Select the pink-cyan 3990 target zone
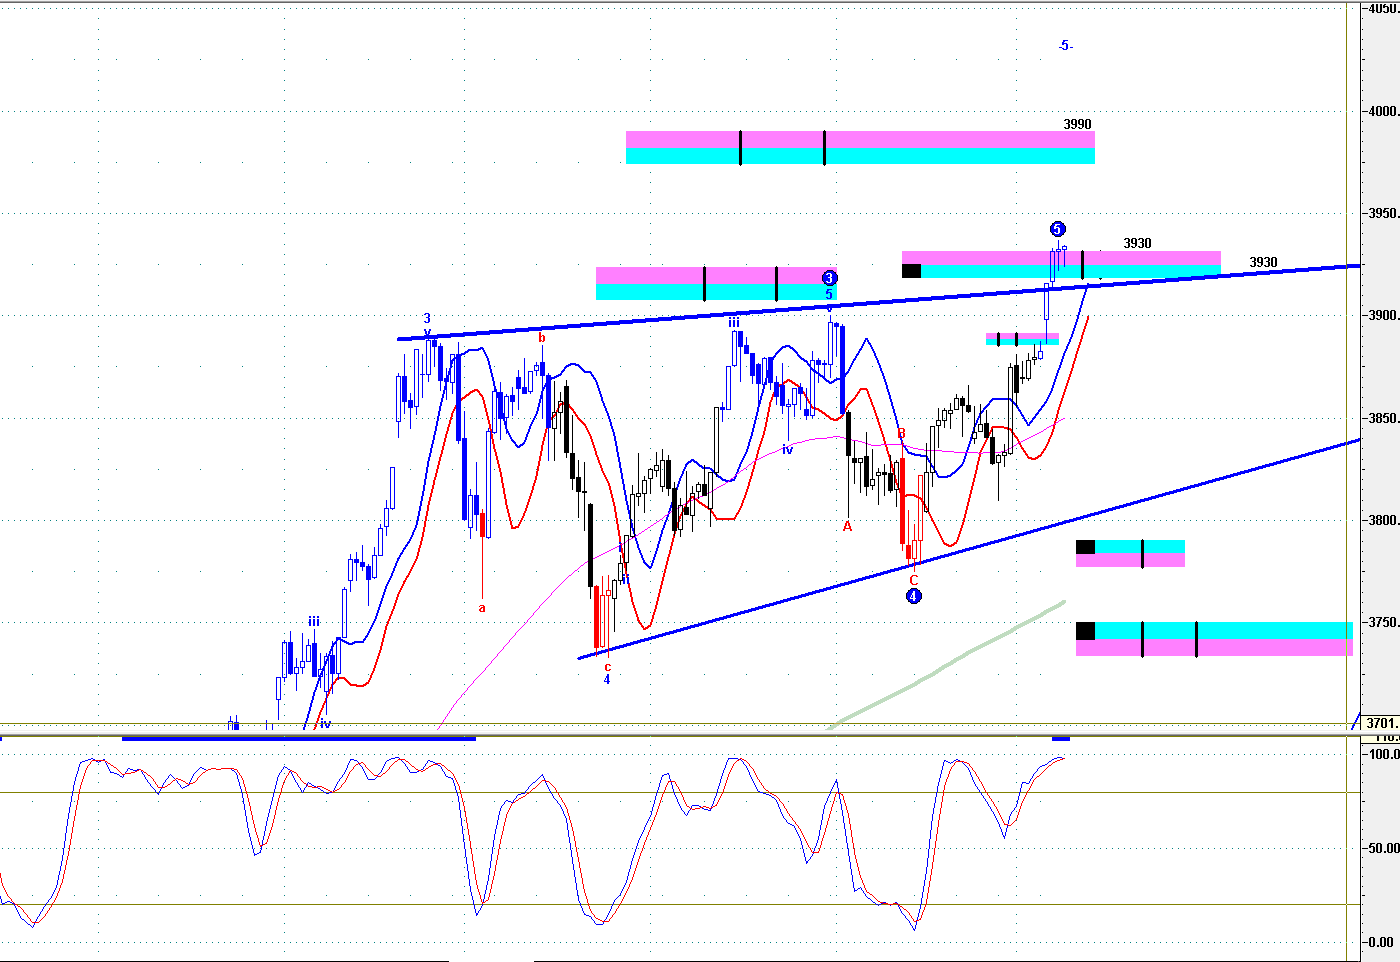Viewport: 1400px width, 962px height. click(860, 147)
